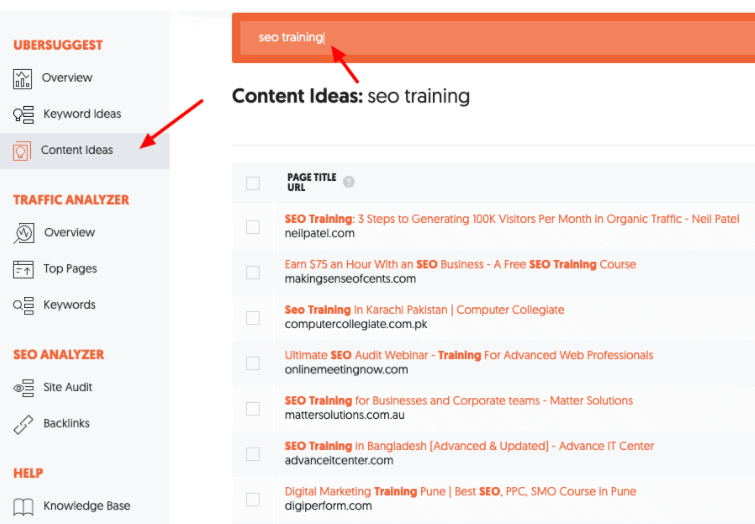This screenshot has height=524, width=755.
Task: Click the Top Pages icon
Action: tap(23, 269)
